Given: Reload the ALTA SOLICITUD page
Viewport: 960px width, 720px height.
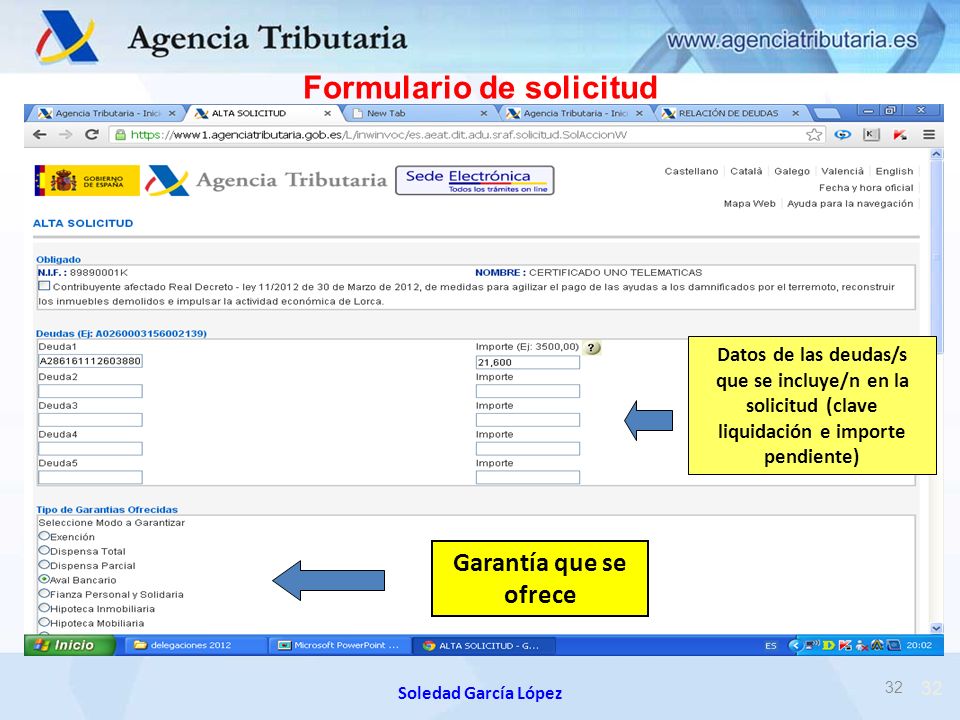Looking at the screenshot, I should (x=92, y=135).
